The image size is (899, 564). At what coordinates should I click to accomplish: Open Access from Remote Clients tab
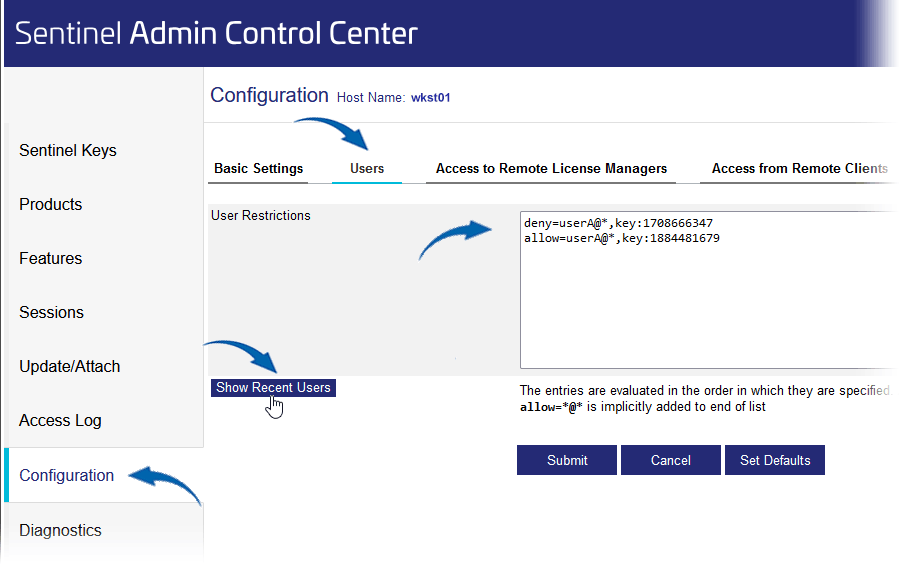coord(799,169)
